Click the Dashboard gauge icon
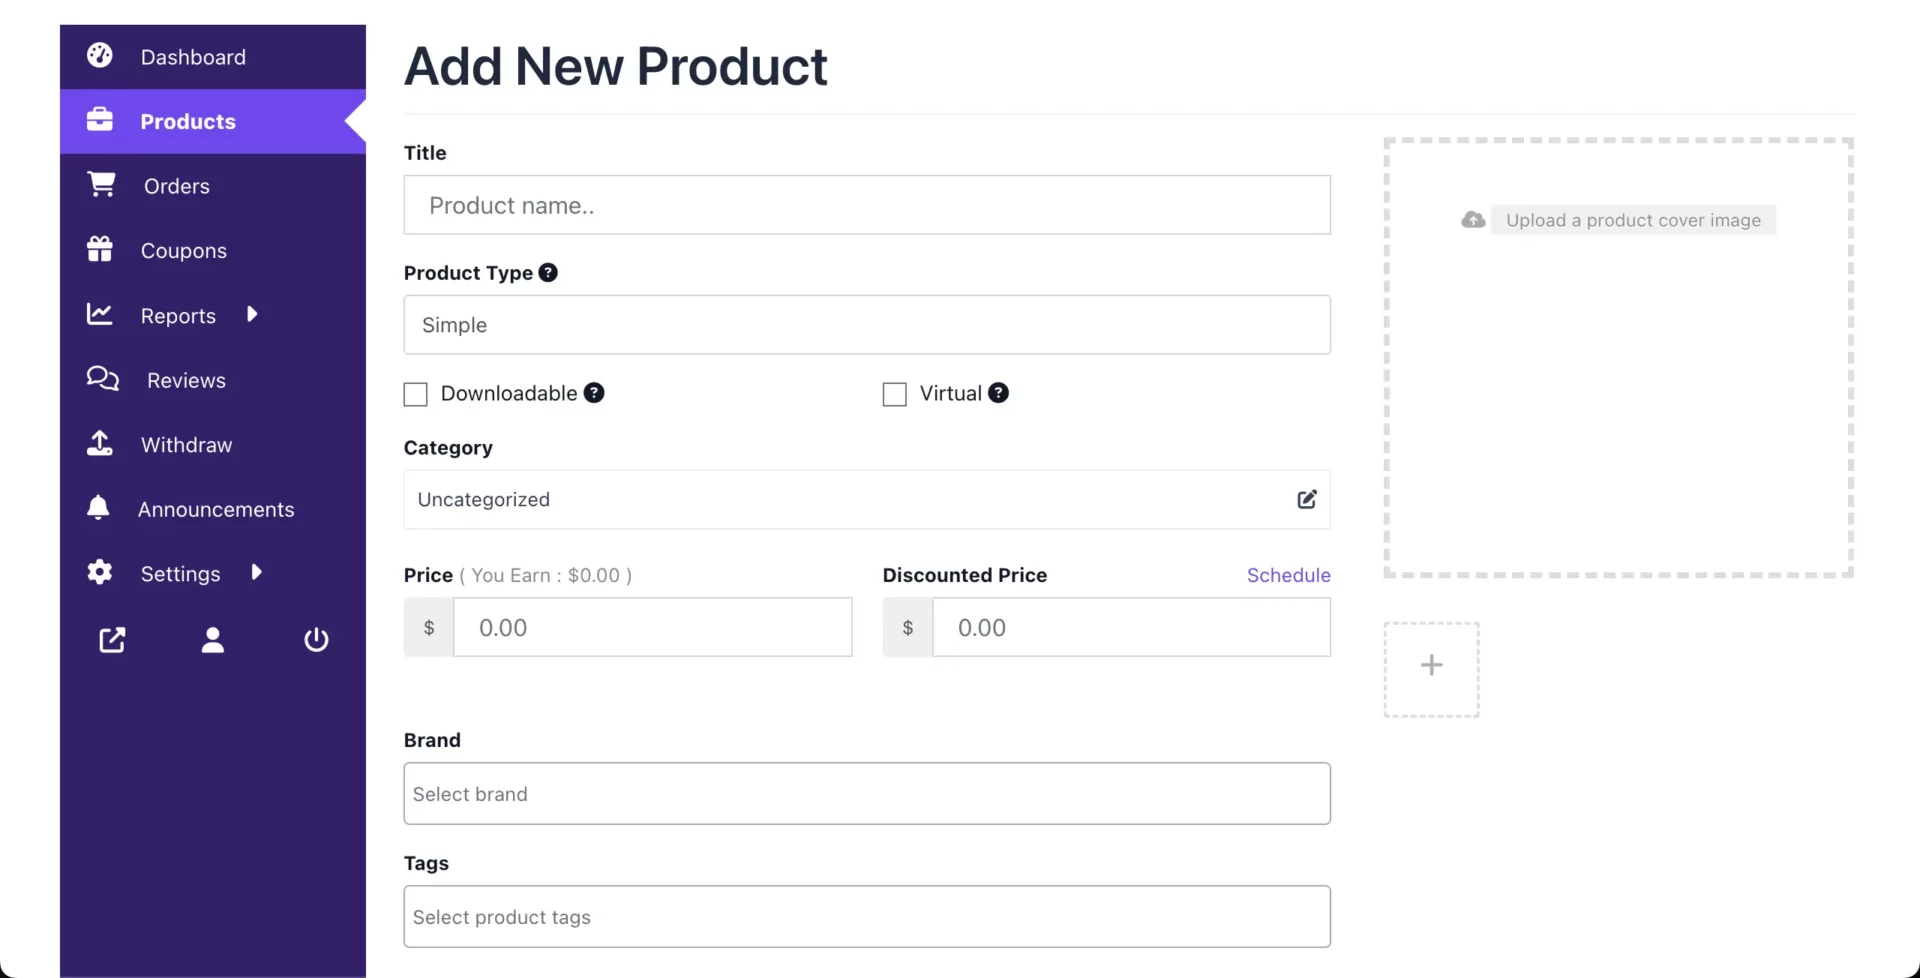Image resolution: width=1920 pixels, height=978 pixels. 100,55
